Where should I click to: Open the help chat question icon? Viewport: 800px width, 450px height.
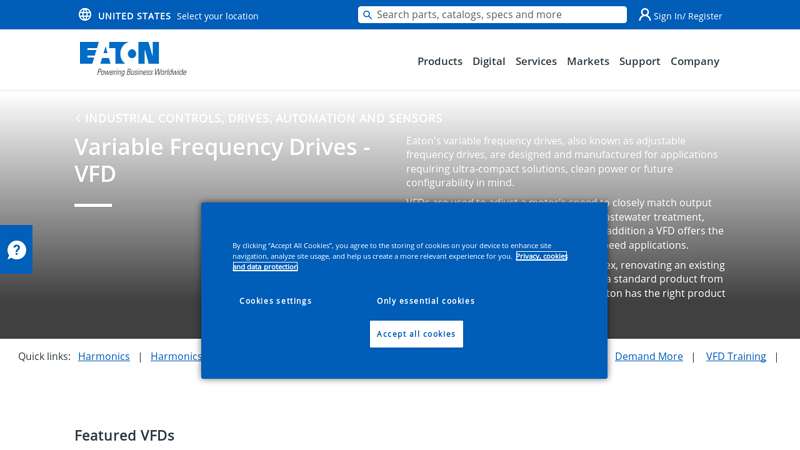pos(16,249)
